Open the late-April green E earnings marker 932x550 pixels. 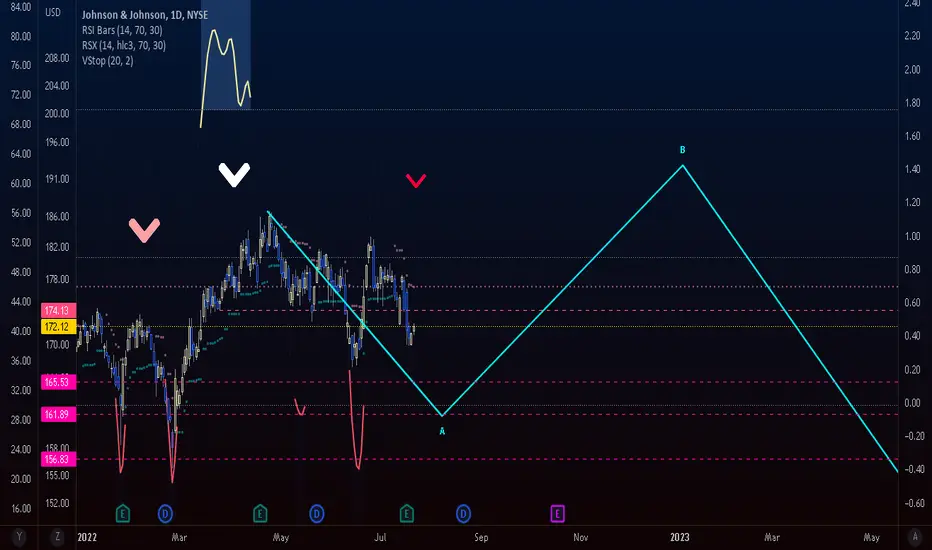260,513
